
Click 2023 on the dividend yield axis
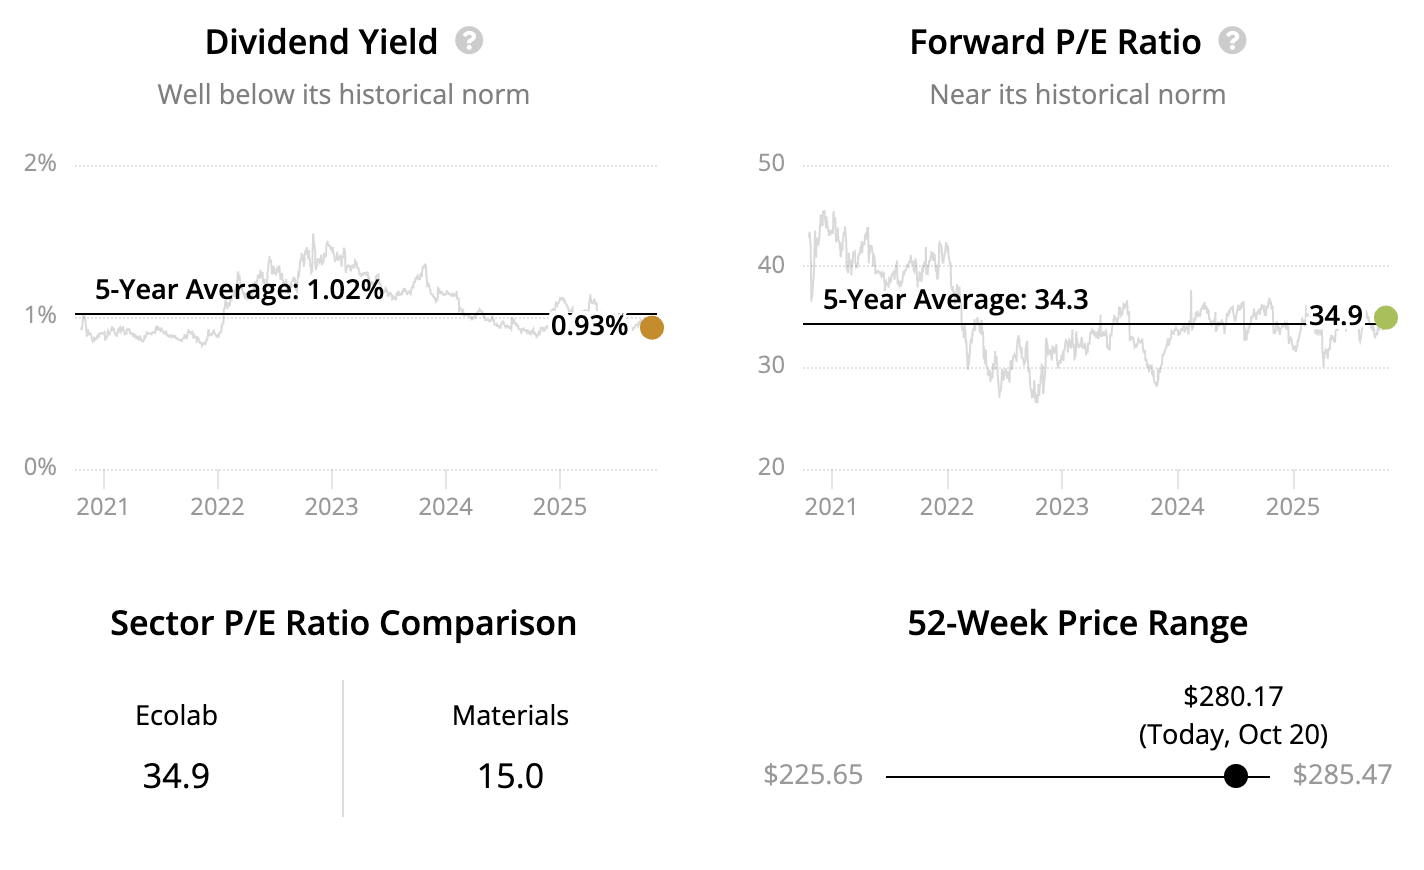(331, 507)
